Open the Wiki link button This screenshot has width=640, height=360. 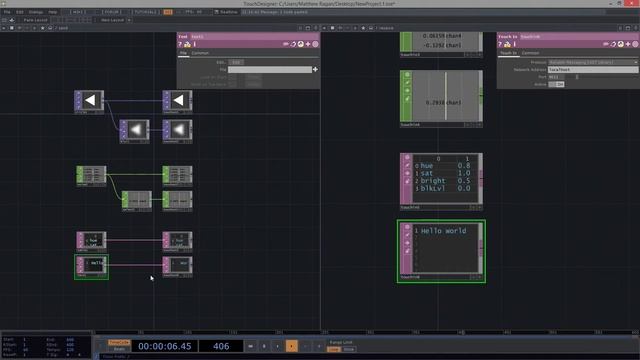77,12
